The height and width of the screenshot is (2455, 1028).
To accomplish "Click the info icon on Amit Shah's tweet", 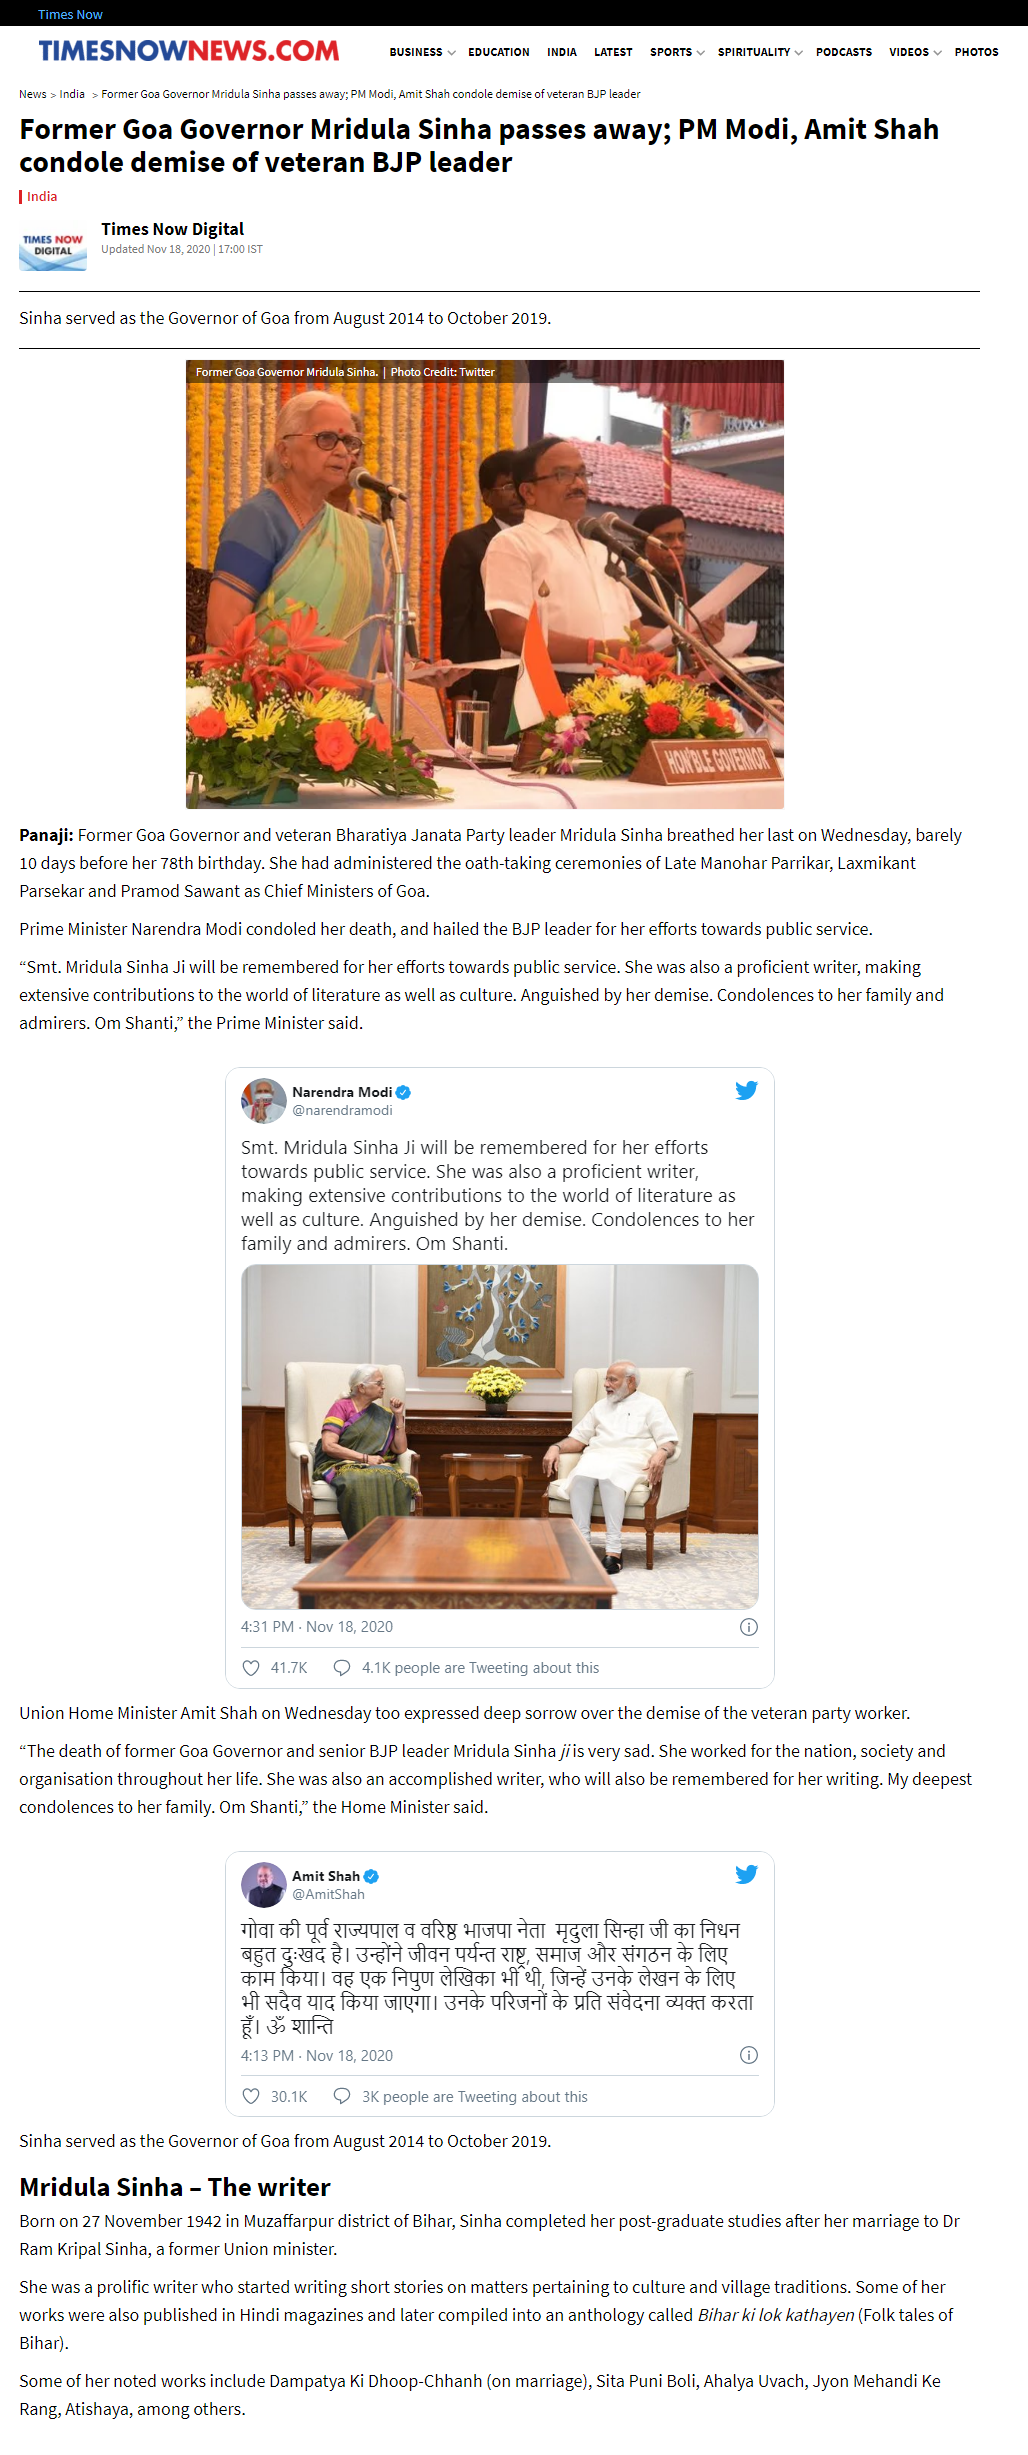I will [x=748, y=2055].
